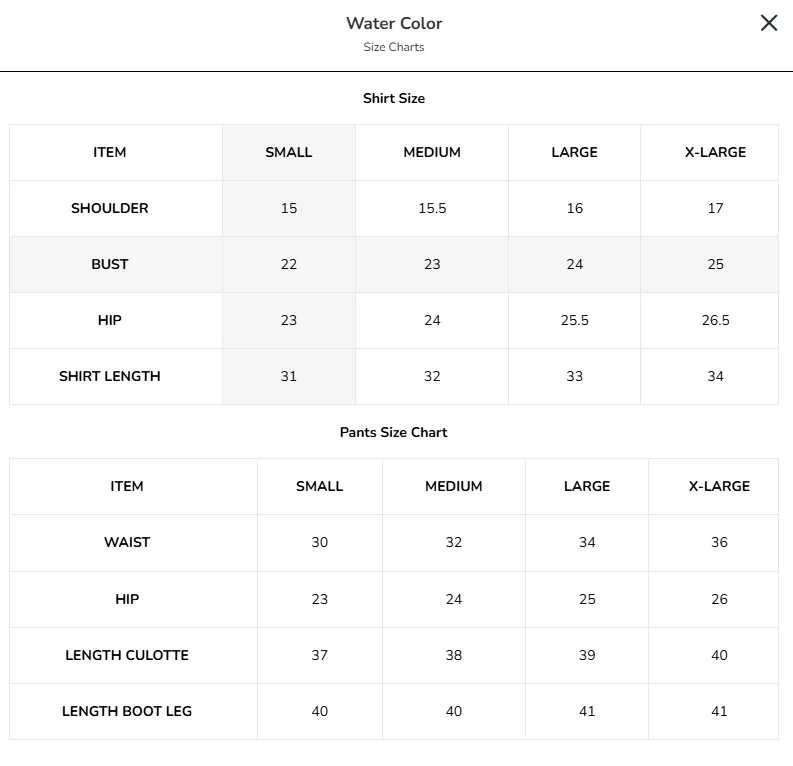Select the SMALL column header in Shirt Size
Viewport: 793px width, 766px height.
(289, 152)
